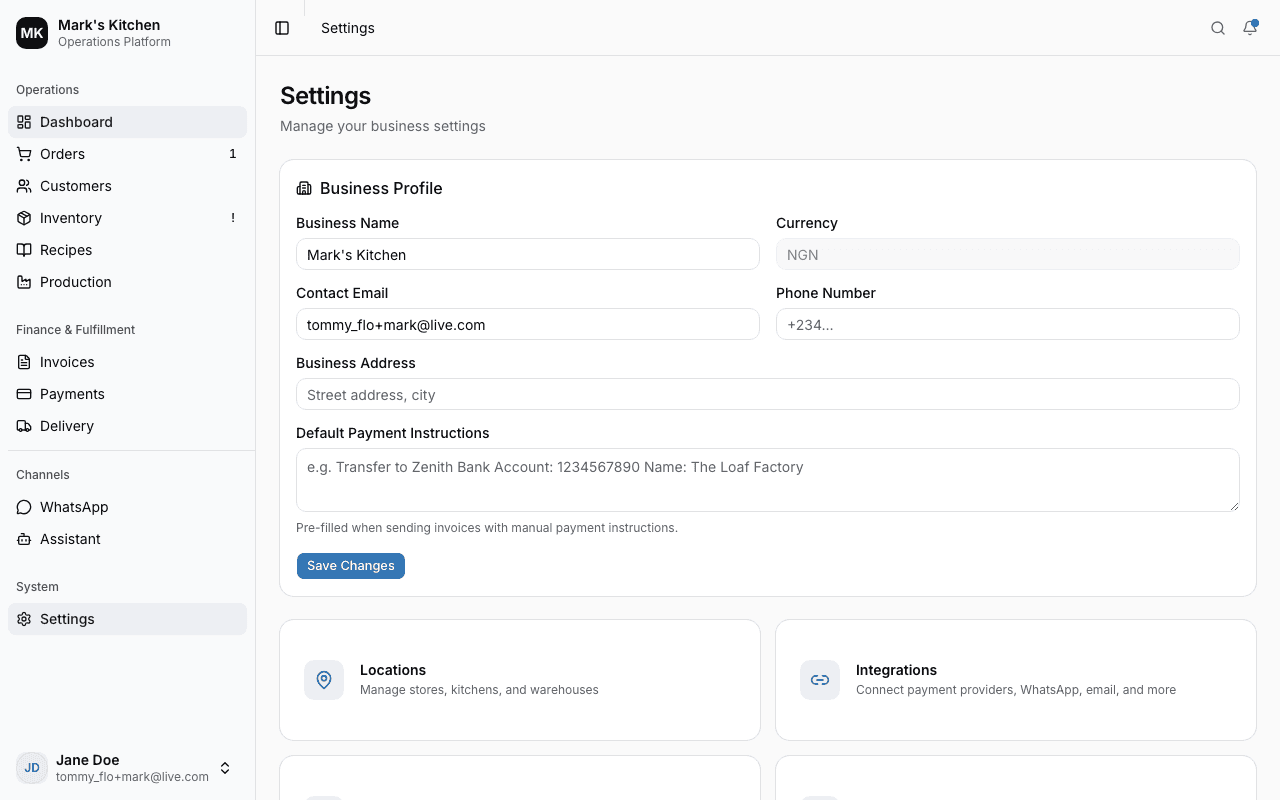The image size is (1280, 800).
Task: Click the Integrations link icon
Action: [819, 679]
